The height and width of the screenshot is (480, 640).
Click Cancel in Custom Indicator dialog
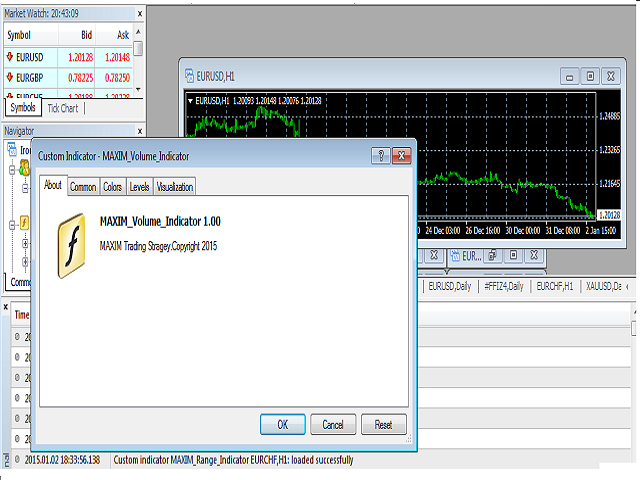pos(333,424)
